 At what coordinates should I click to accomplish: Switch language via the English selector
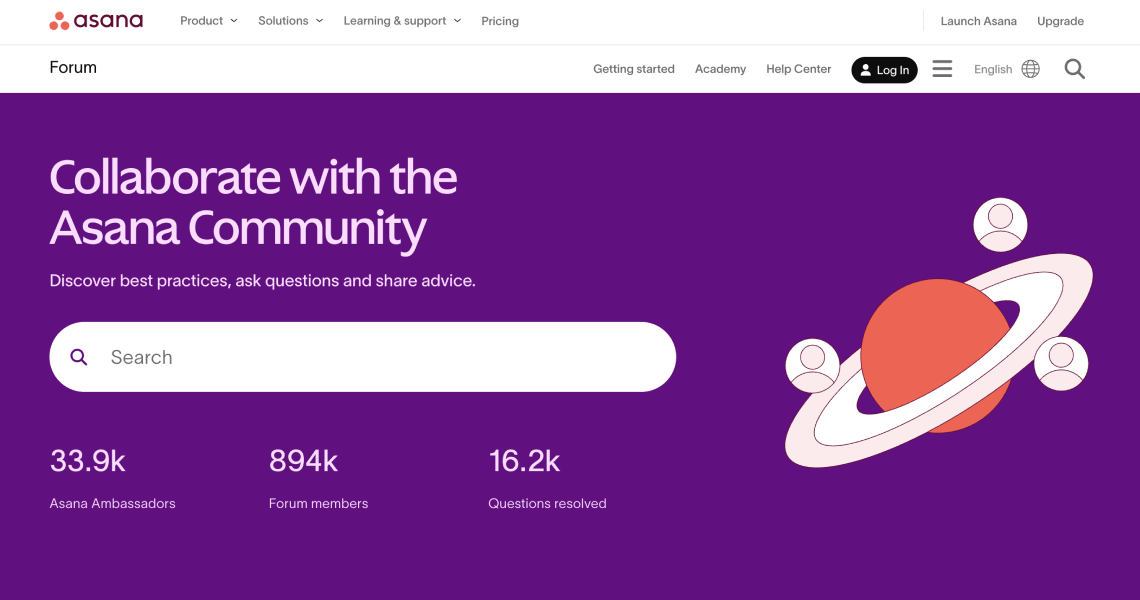pos(992,68)
